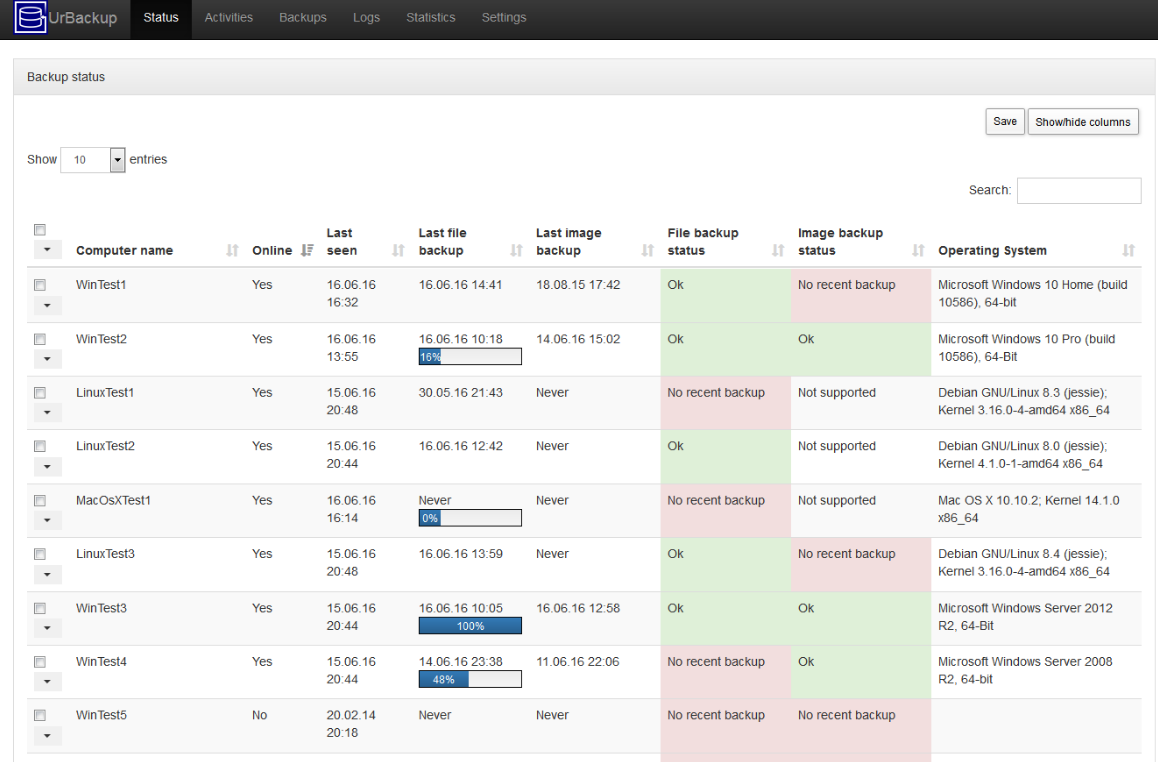Viewport: 1158px width, 762px height.
Task: Expand the action dropdown for MacOsXTest1
Action: pos(46,520)
